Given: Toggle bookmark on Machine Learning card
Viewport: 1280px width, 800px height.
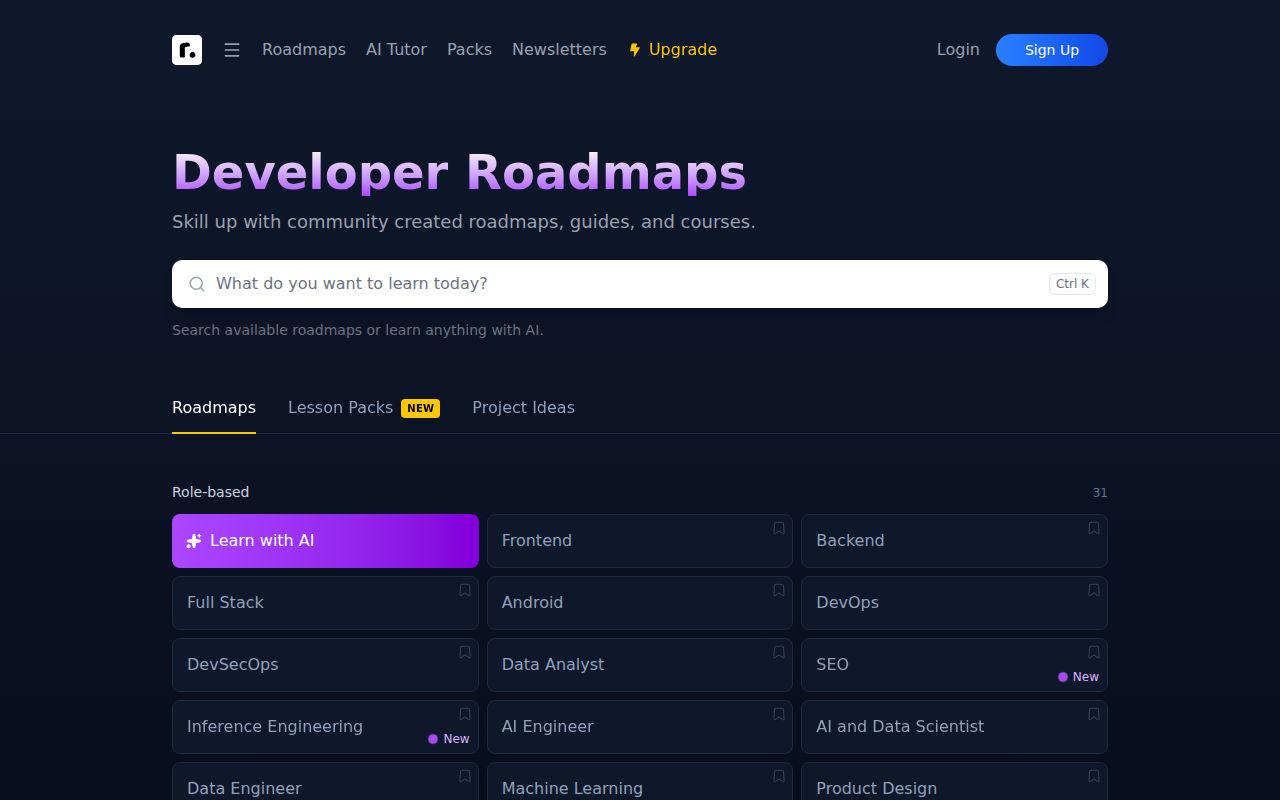Looking at the screenshot, I should (x=779, y=776).
